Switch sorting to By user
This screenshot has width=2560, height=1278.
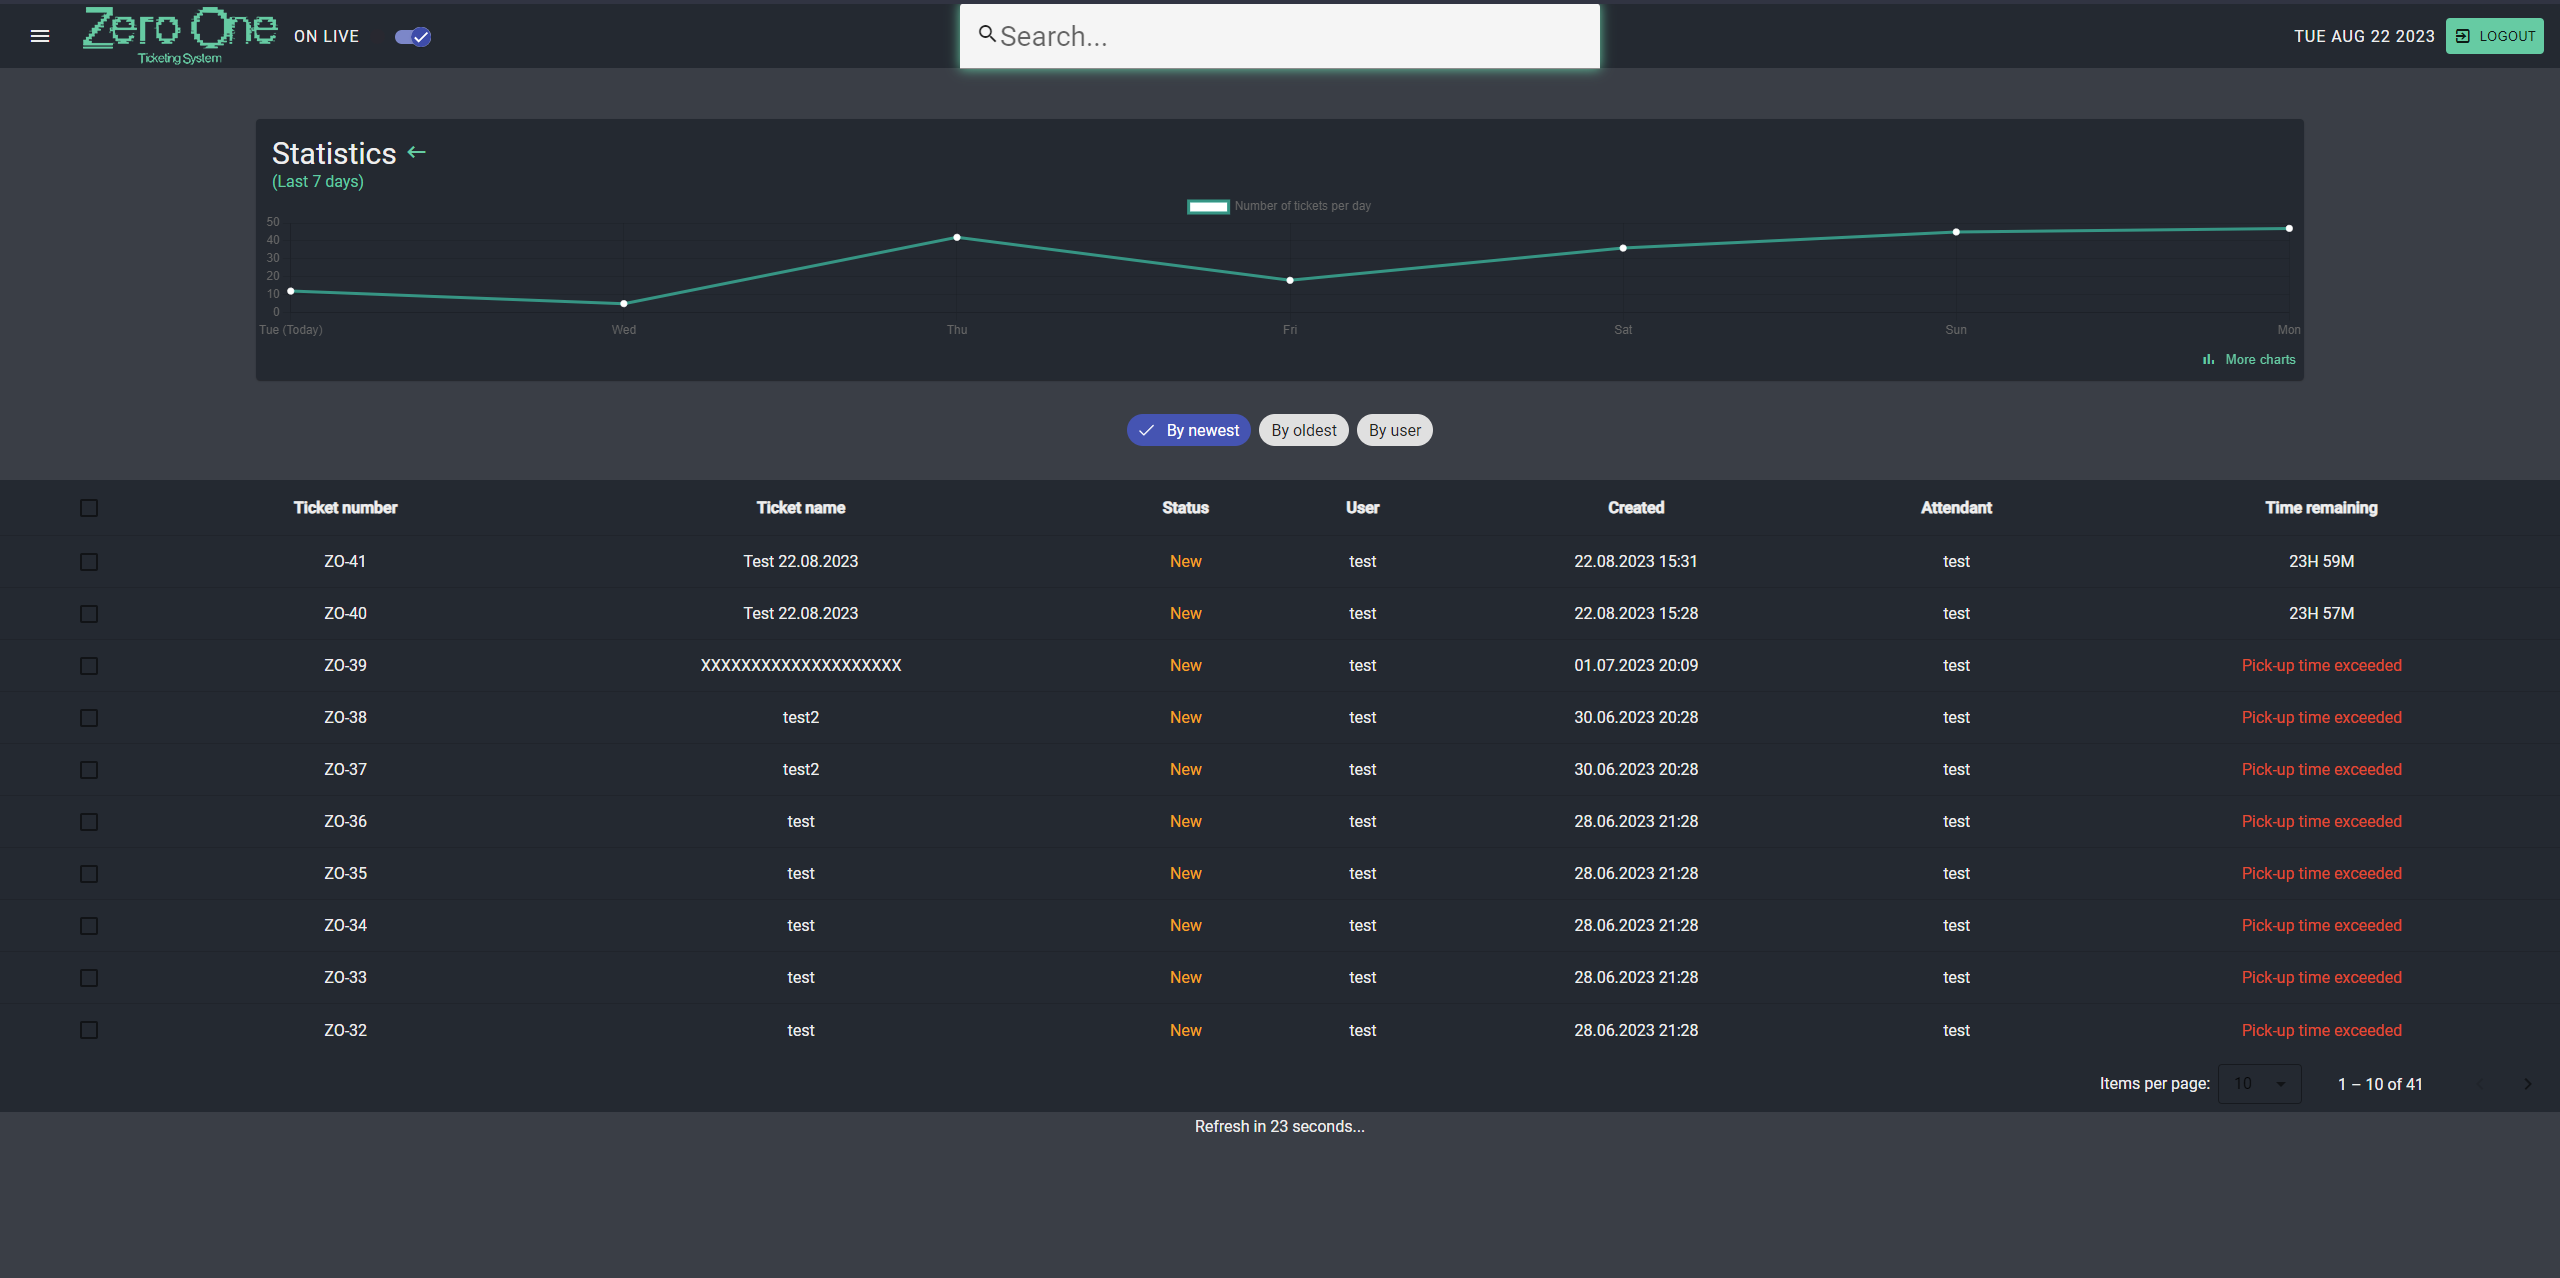point(1394,430)
